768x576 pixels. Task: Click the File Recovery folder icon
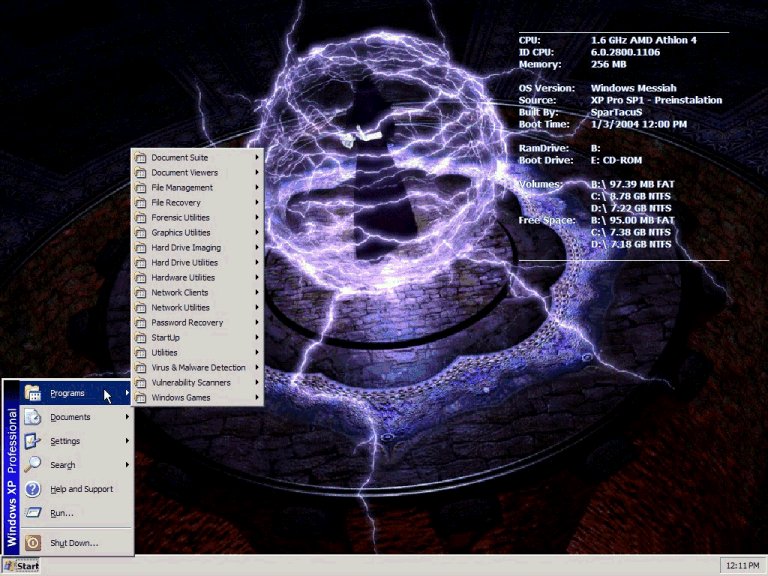[x=141, y=203]
